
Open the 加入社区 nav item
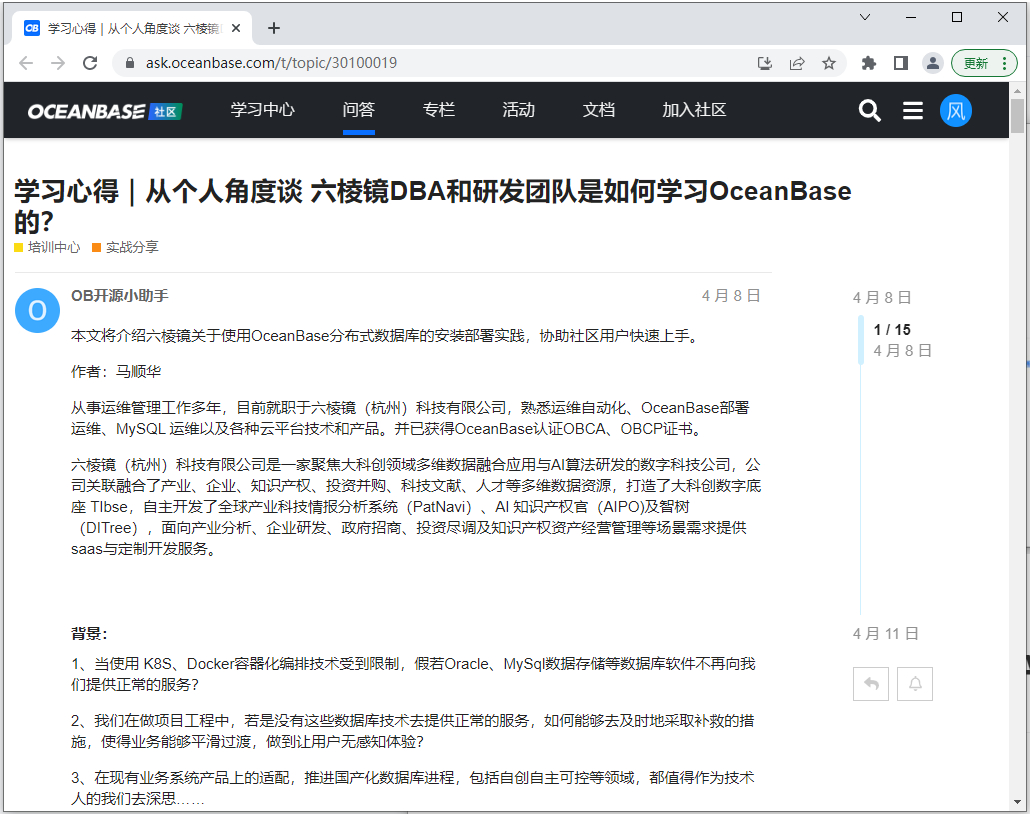pyautogui.click(x=694, y=110)
